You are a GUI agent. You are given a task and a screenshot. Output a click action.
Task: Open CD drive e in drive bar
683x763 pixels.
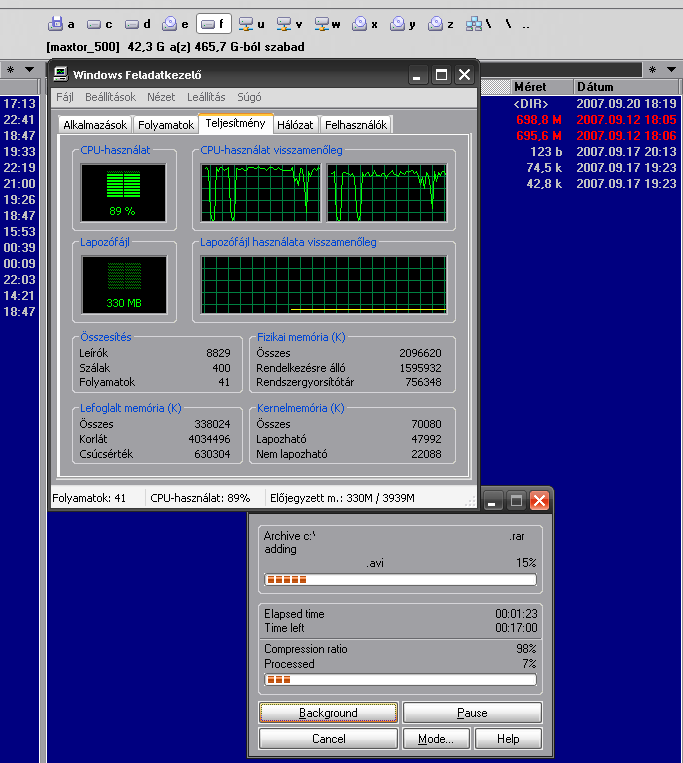coord(175,23)
